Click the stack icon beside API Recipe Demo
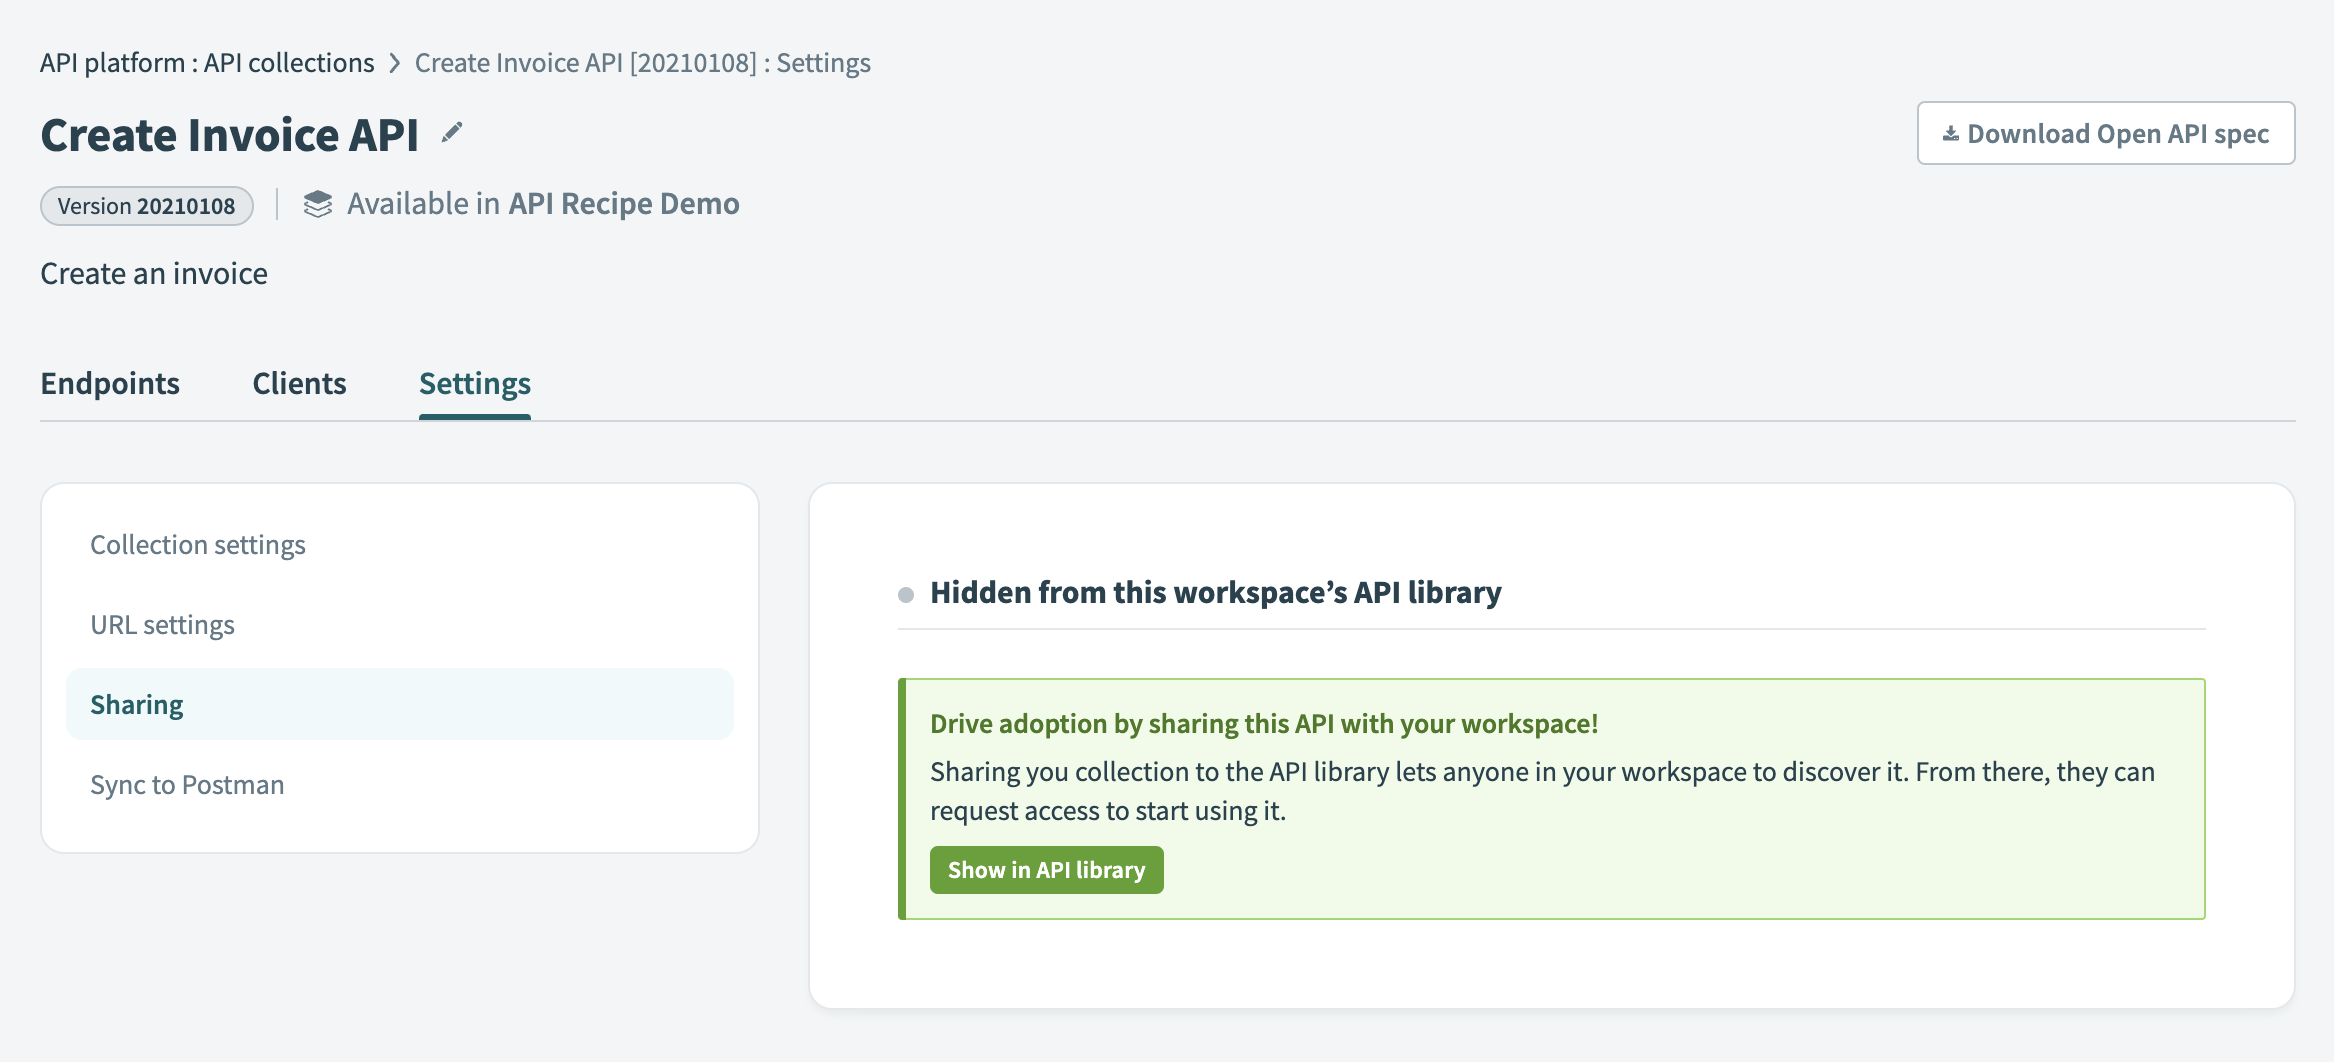The height and width of the screenshot is (1062, 2334). [x=317, y=204]
